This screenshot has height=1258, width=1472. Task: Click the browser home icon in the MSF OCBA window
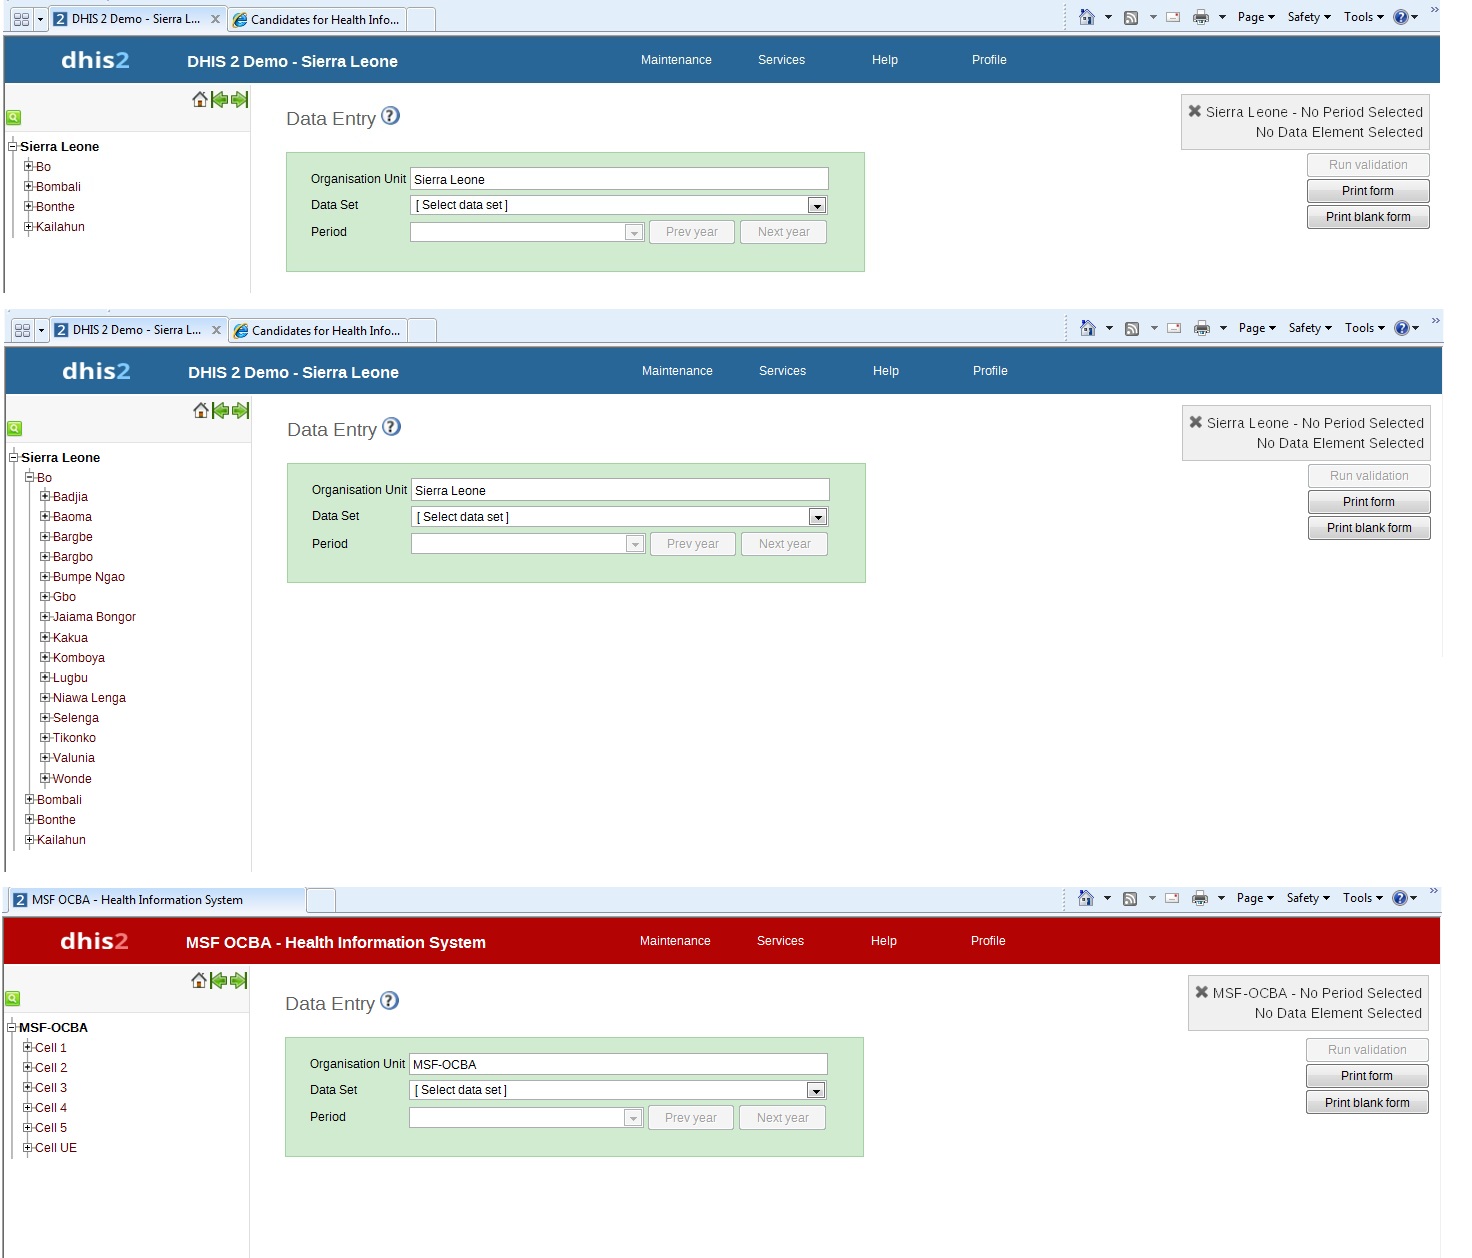(x=1086, y=898)
